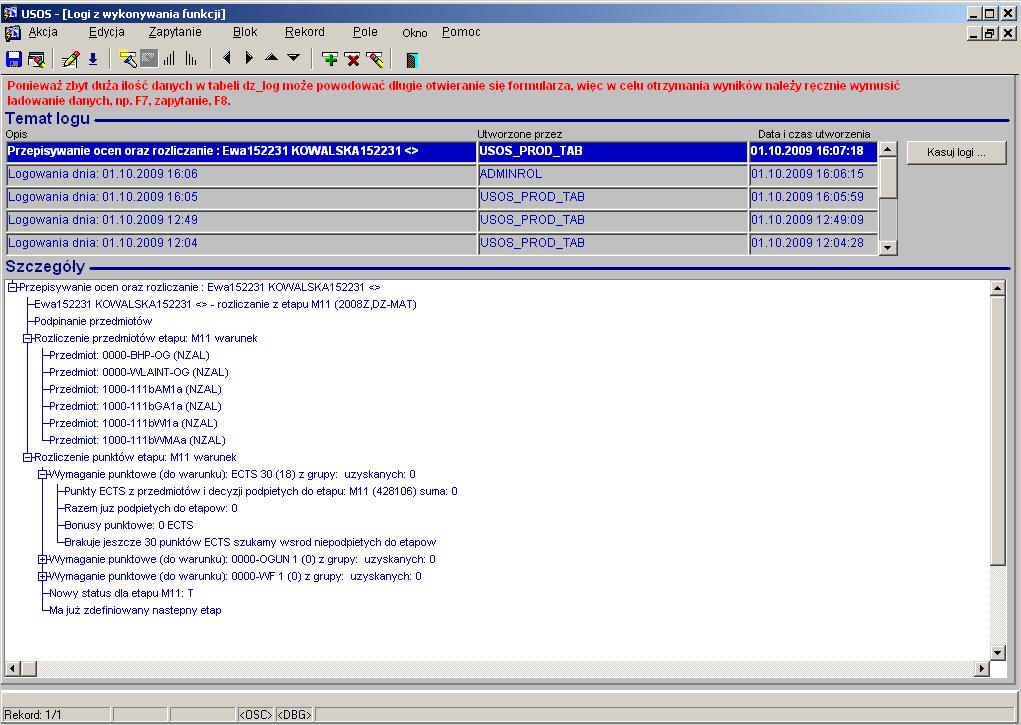Viewport: 1021px width, 725px height.
Task: Select tree item Podpinanie przedmiotów
Action: pyautogui.click(x=93, y=321)
